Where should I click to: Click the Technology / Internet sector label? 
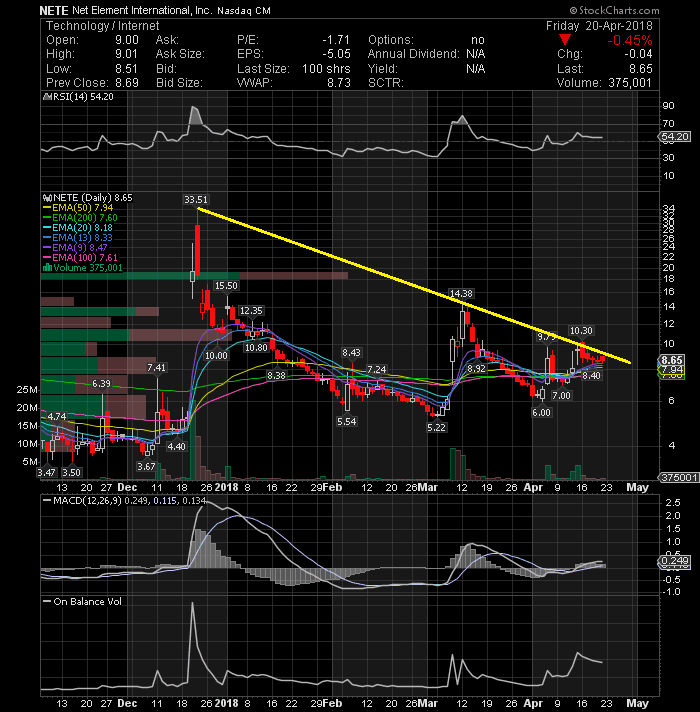click(103, 26)
